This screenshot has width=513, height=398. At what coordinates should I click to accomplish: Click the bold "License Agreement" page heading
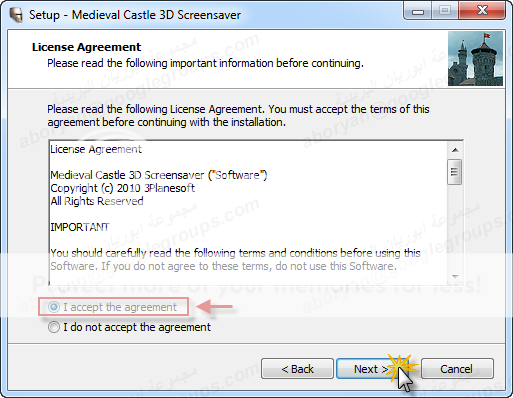[x=86, y=47]
